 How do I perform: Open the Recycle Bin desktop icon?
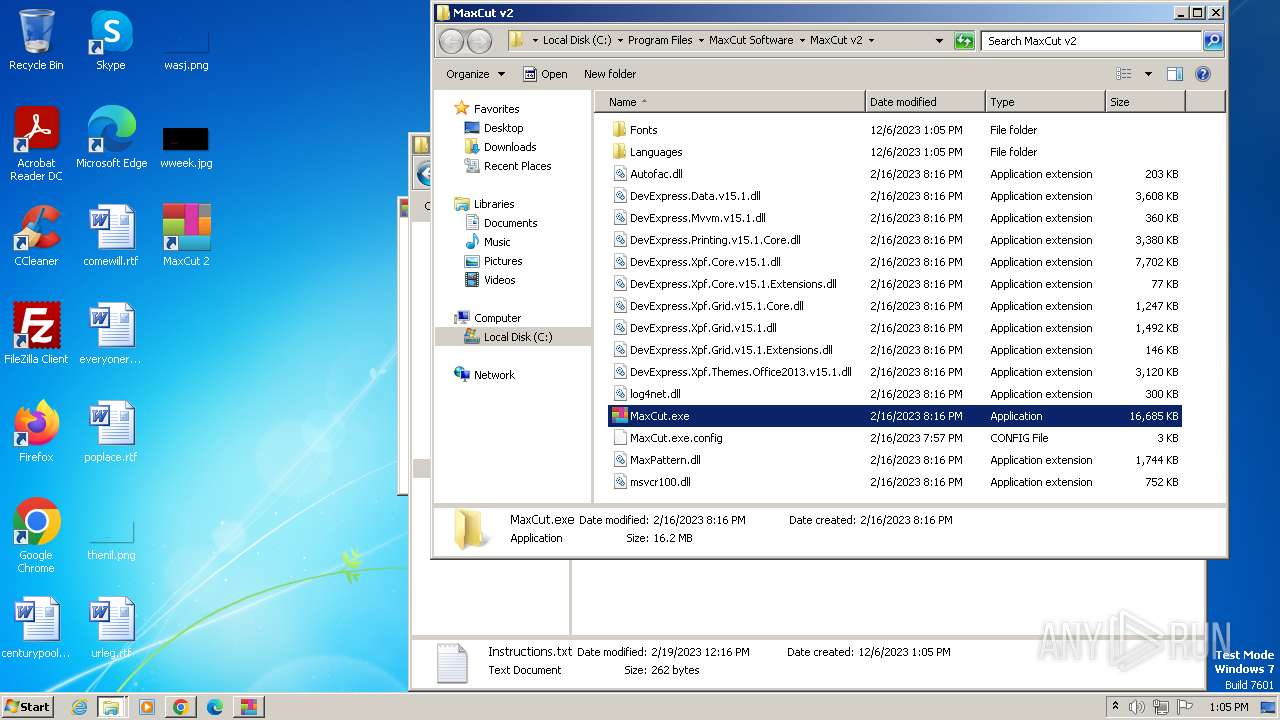click(x=36, y=40)
